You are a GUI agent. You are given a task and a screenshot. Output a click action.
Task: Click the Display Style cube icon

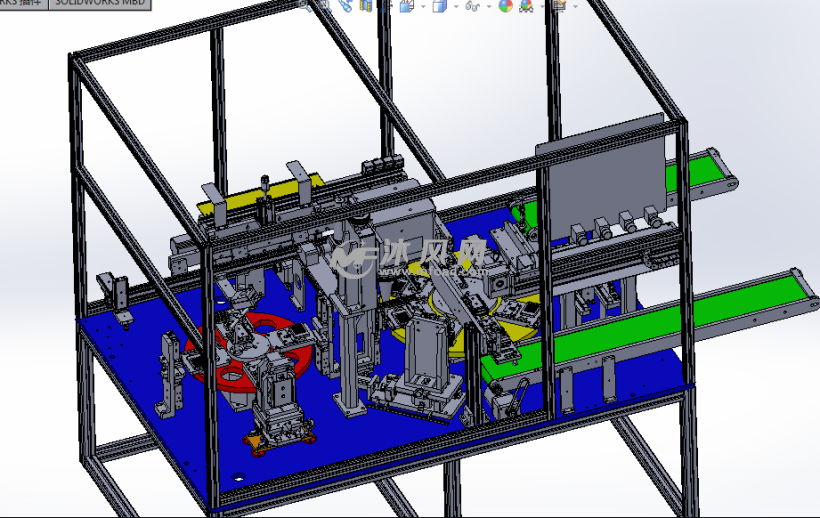pyautogui.click(x=438, y=5)
